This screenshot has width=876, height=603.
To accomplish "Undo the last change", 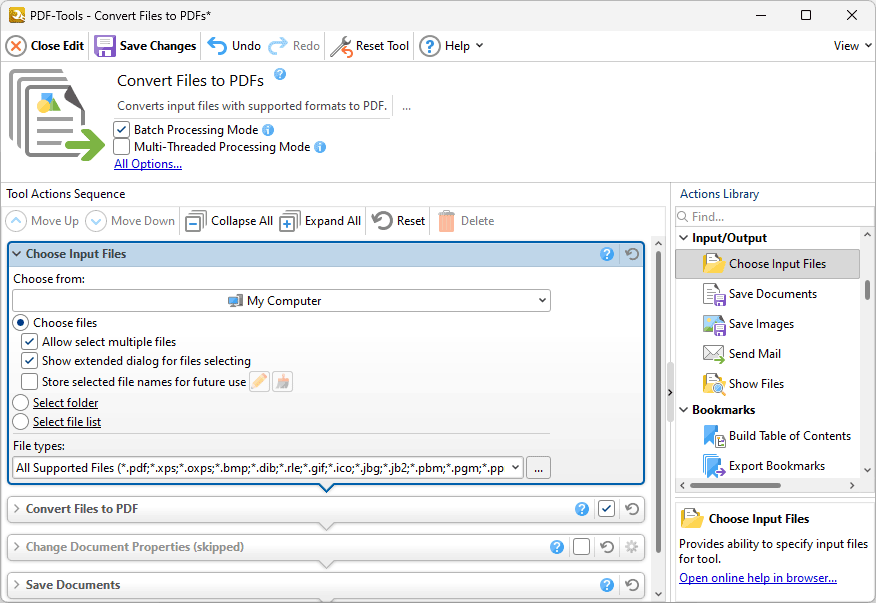I will (x=234, y=46).
